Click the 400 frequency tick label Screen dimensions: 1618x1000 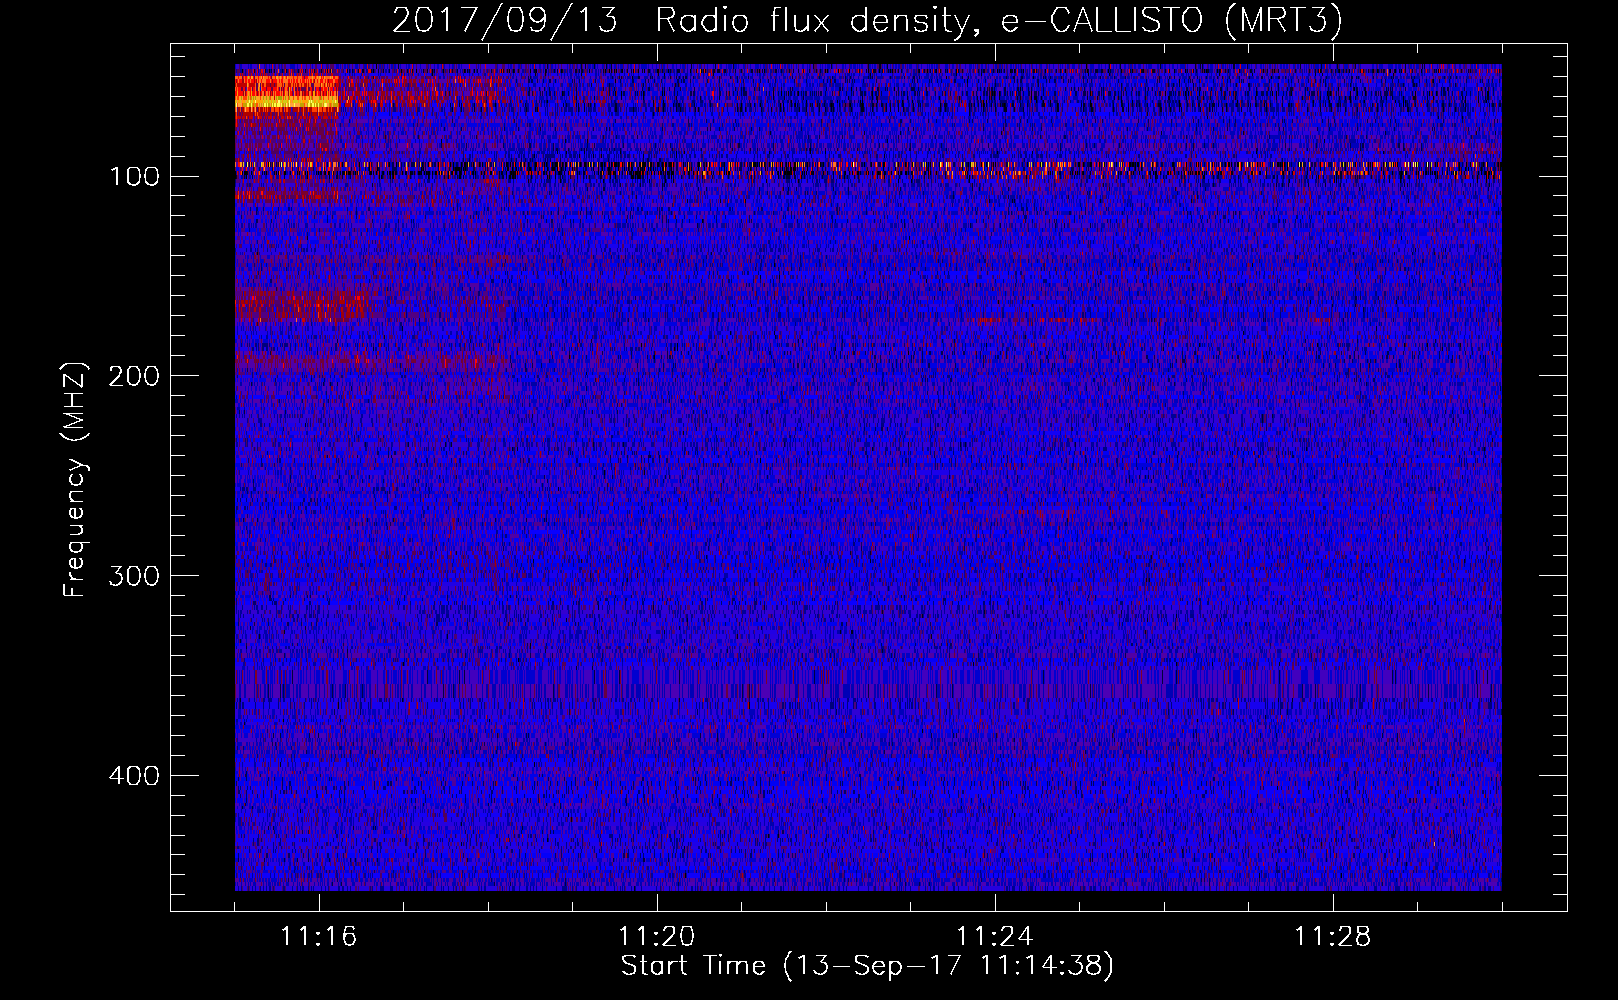pyautogui.click(x=134, y=776)
